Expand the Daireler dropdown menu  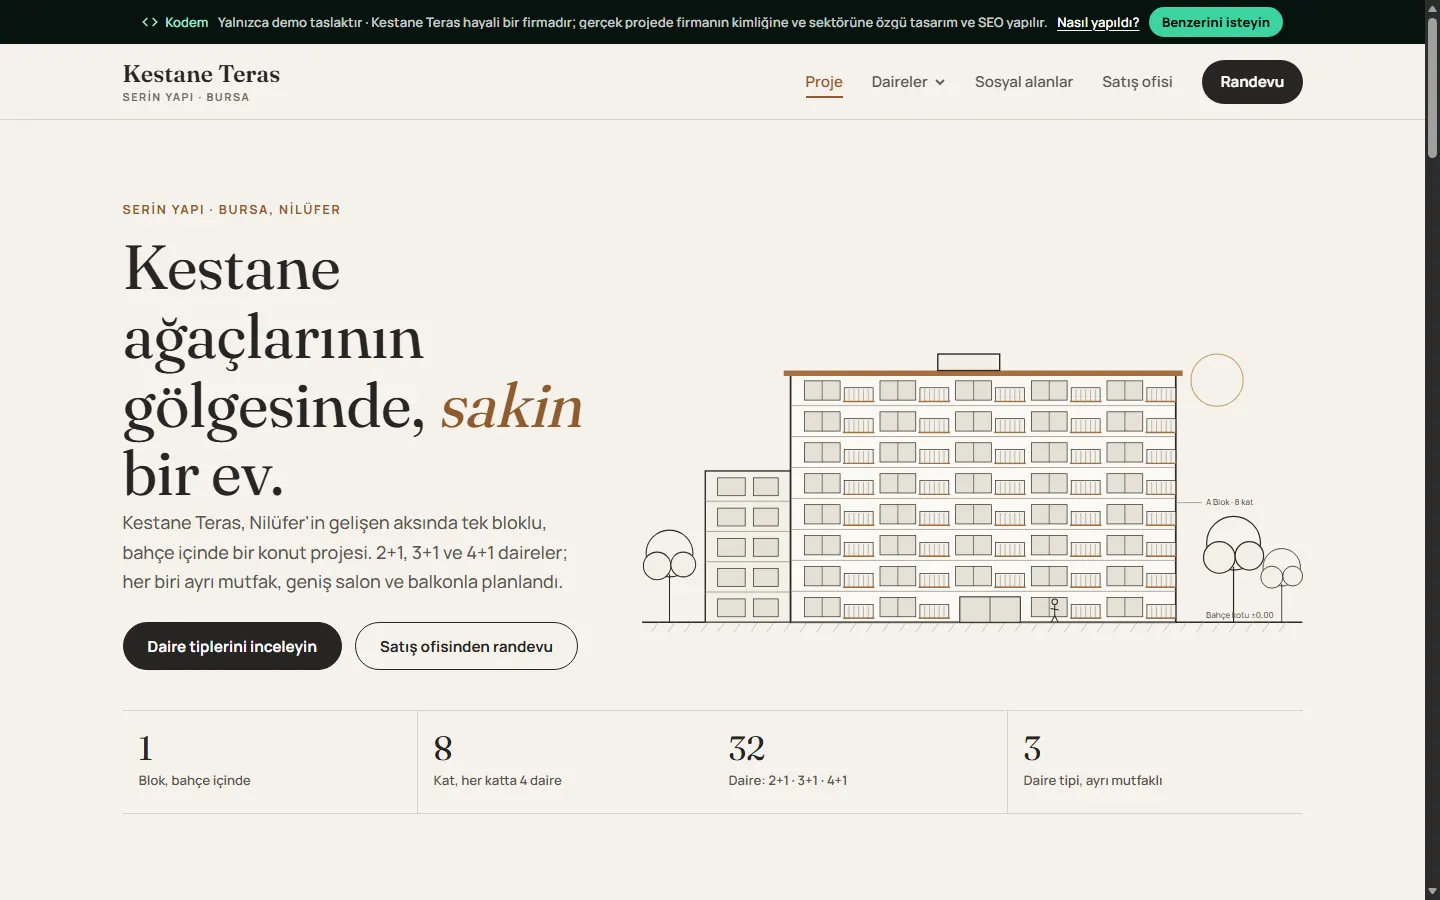908,82
